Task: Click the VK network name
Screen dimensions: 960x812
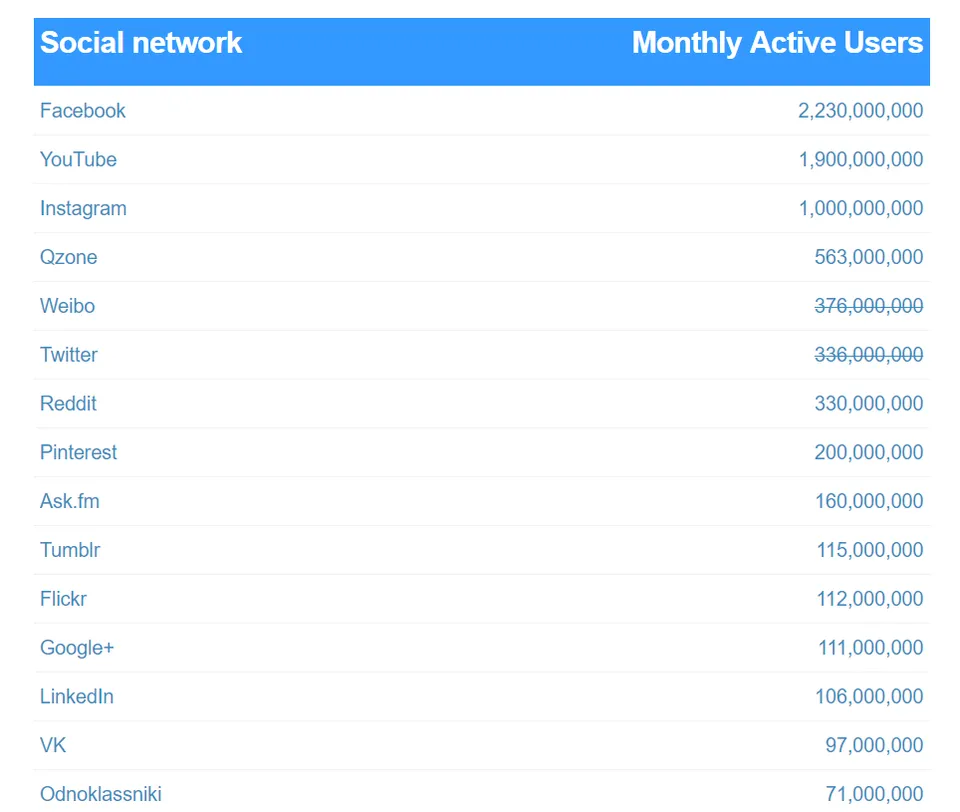Action: 53,746
